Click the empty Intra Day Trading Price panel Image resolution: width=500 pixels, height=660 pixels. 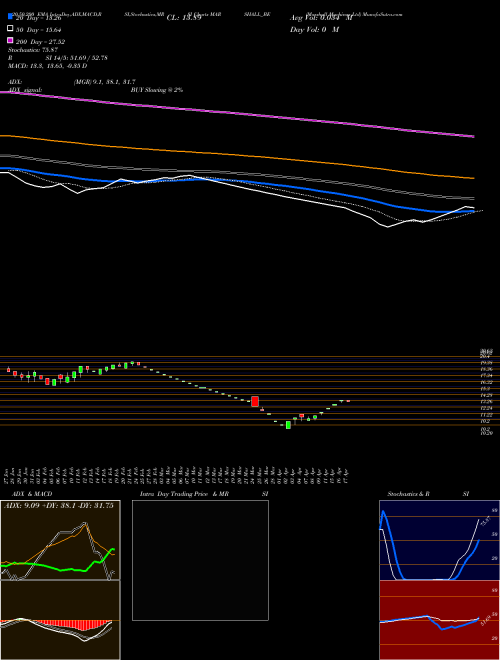[x=200, y=560]
